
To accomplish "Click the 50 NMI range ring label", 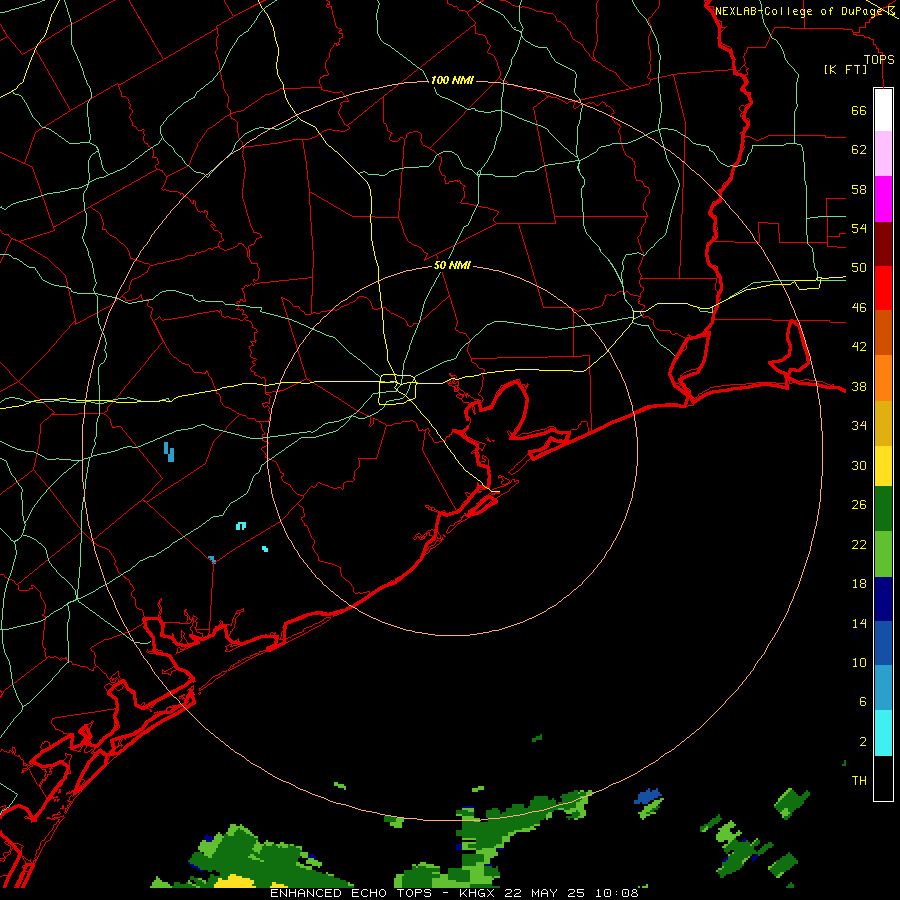I will pyautogui.click(x=452, y=265).
